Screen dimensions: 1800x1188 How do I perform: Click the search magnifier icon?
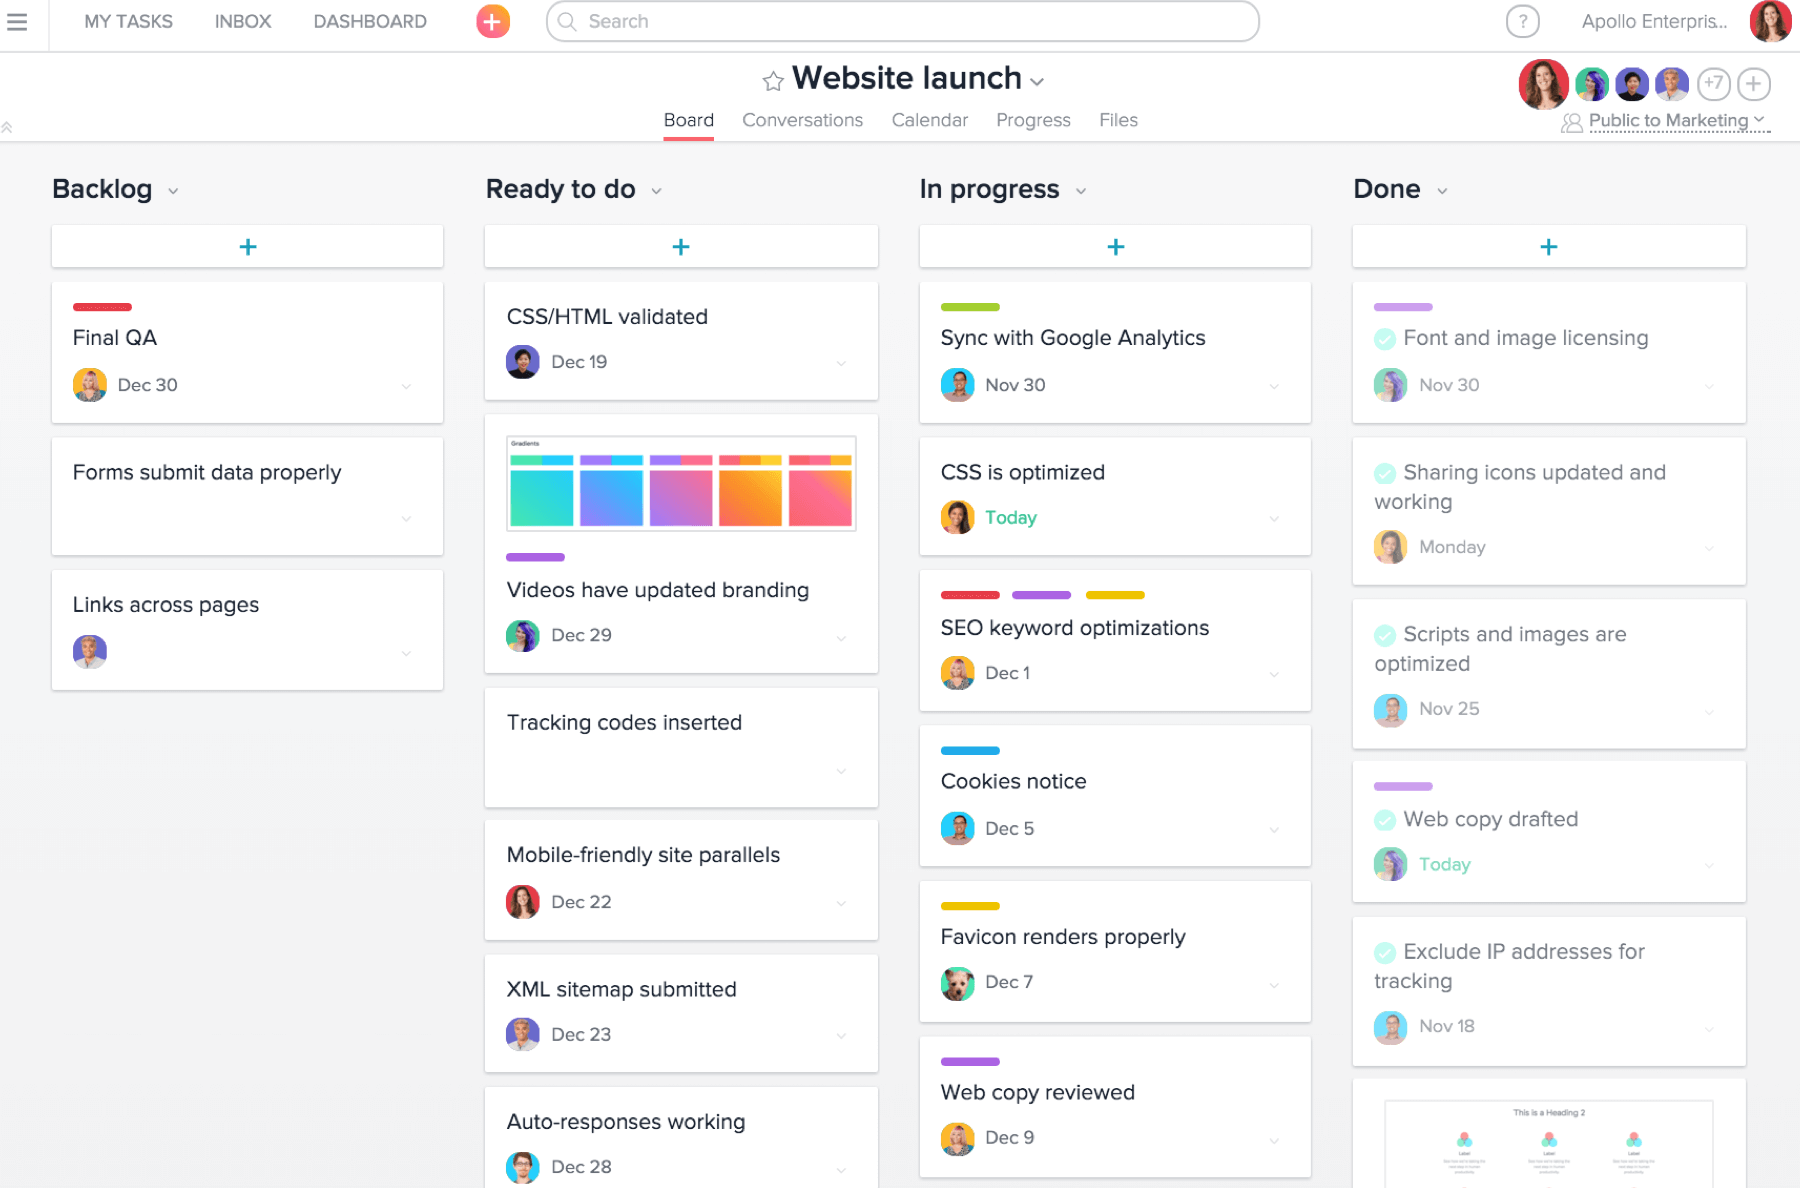click(566, 21)
